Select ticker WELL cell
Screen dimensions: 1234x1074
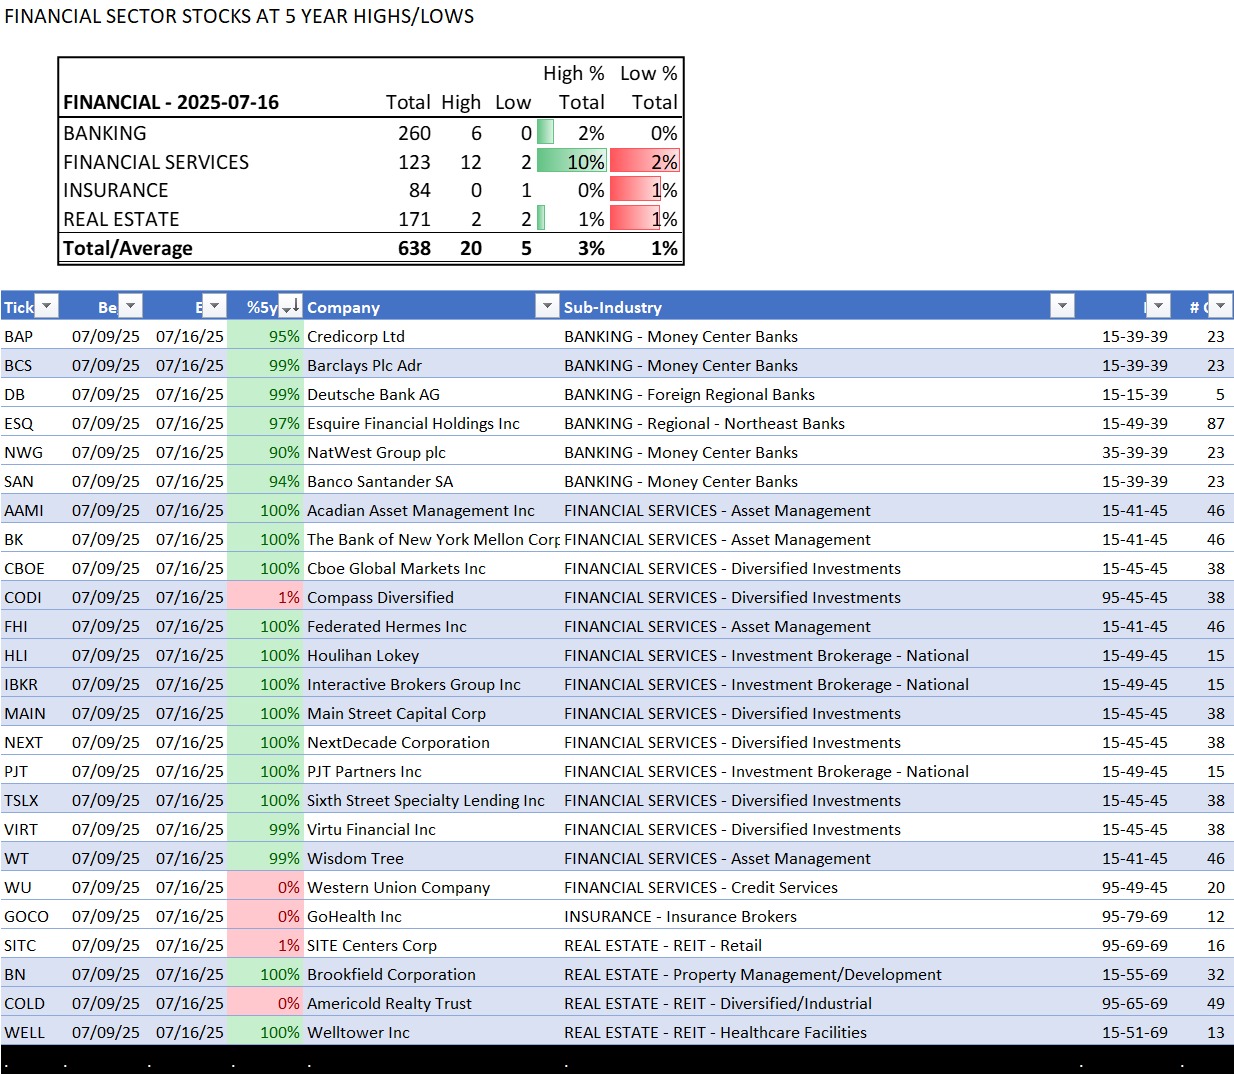pyautogui.click(x=24, y=1032)
